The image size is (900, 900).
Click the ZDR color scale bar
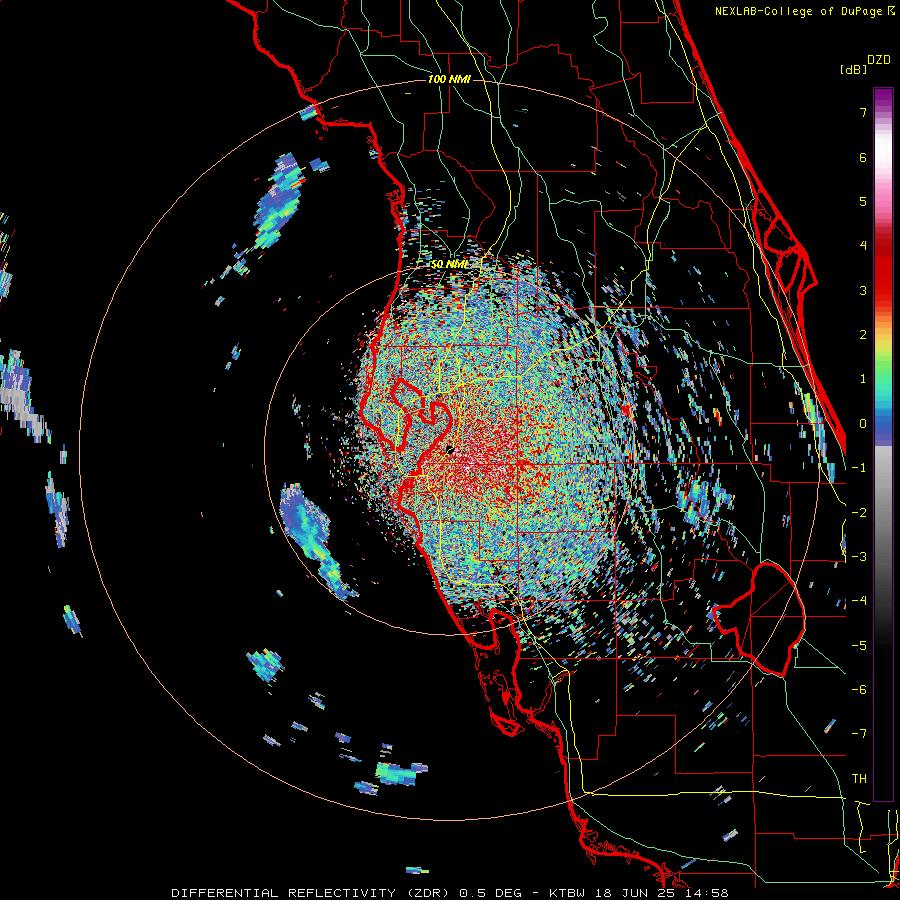(x=883, y=444)
